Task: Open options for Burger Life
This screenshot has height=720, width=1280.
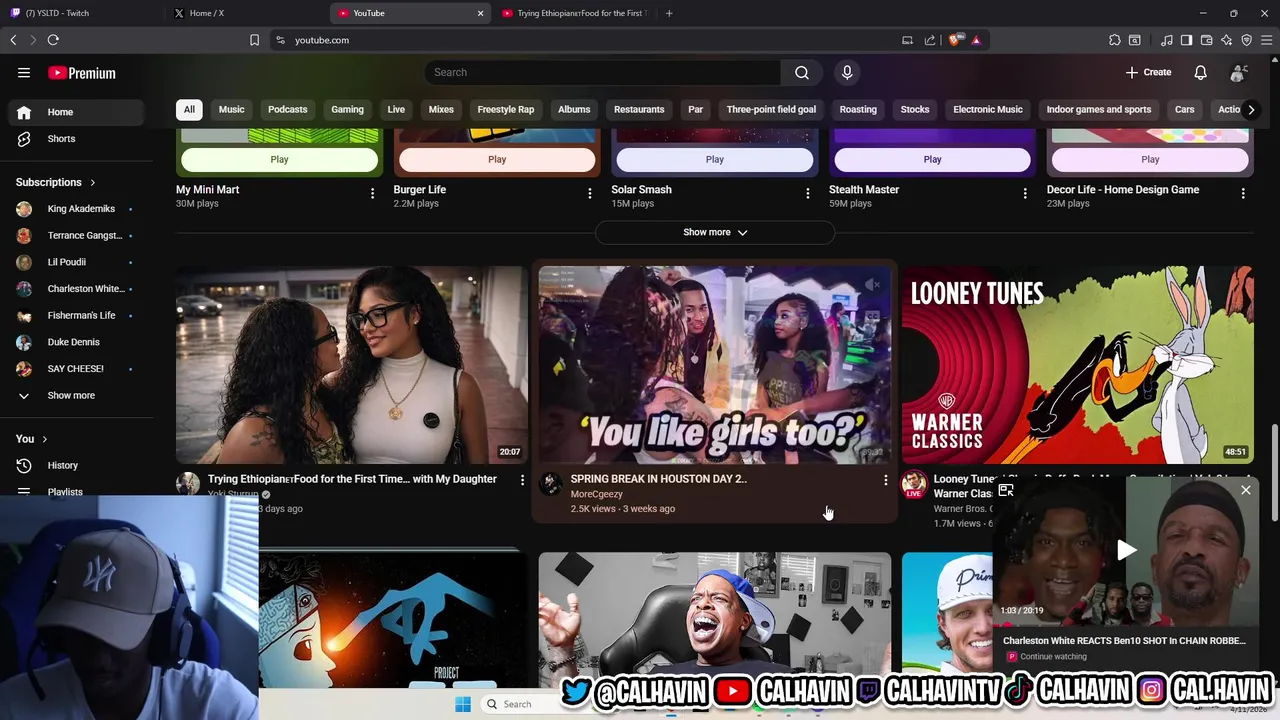Action: click(x=589, y=193)
